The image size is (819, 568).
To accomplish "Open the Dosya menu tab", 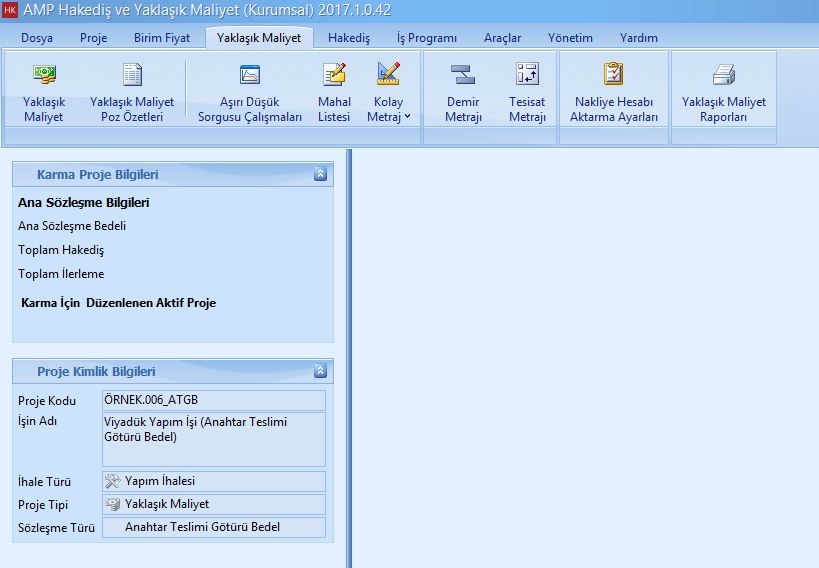I will tap(37, 38).
